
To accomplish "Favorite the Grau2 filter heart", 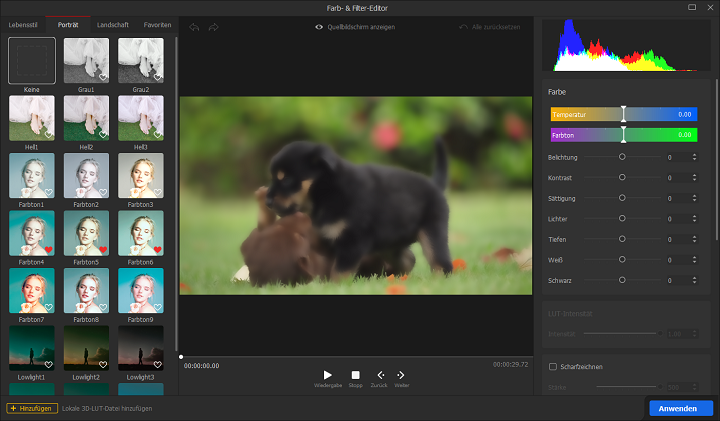I will [158, 77].
